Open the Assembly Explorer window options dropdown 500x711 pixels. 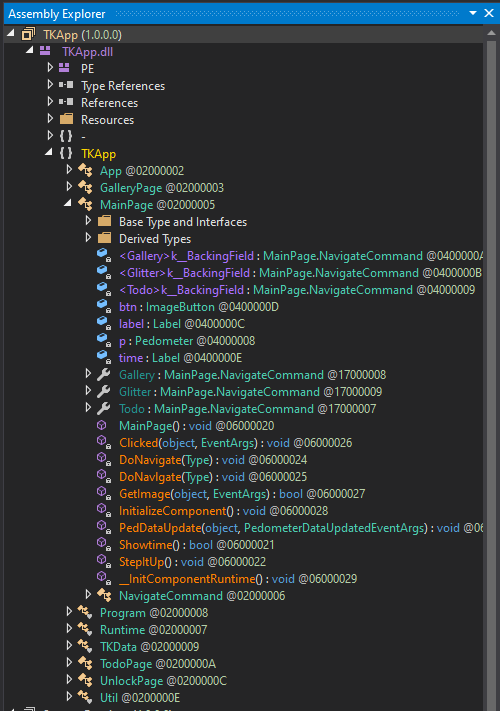pos(473,13)
